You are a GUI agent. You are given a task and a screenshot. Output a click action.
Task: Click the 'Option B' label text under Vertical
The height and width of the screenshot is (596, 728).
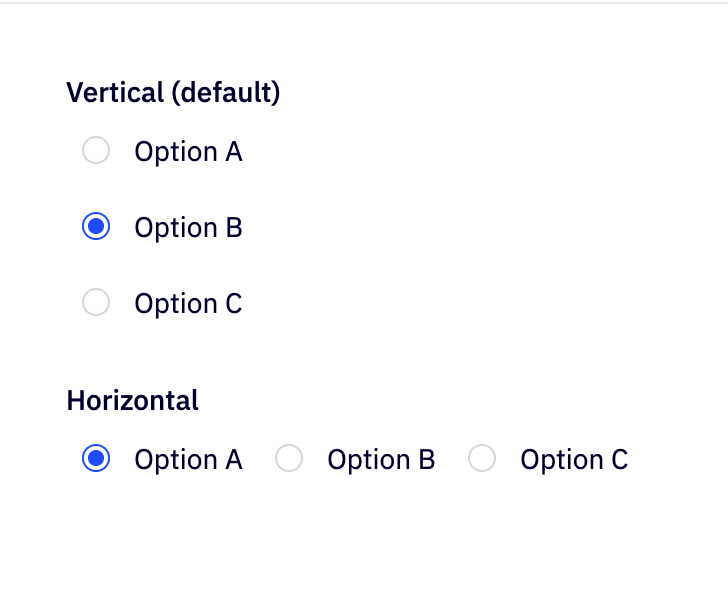click(188, 228)
